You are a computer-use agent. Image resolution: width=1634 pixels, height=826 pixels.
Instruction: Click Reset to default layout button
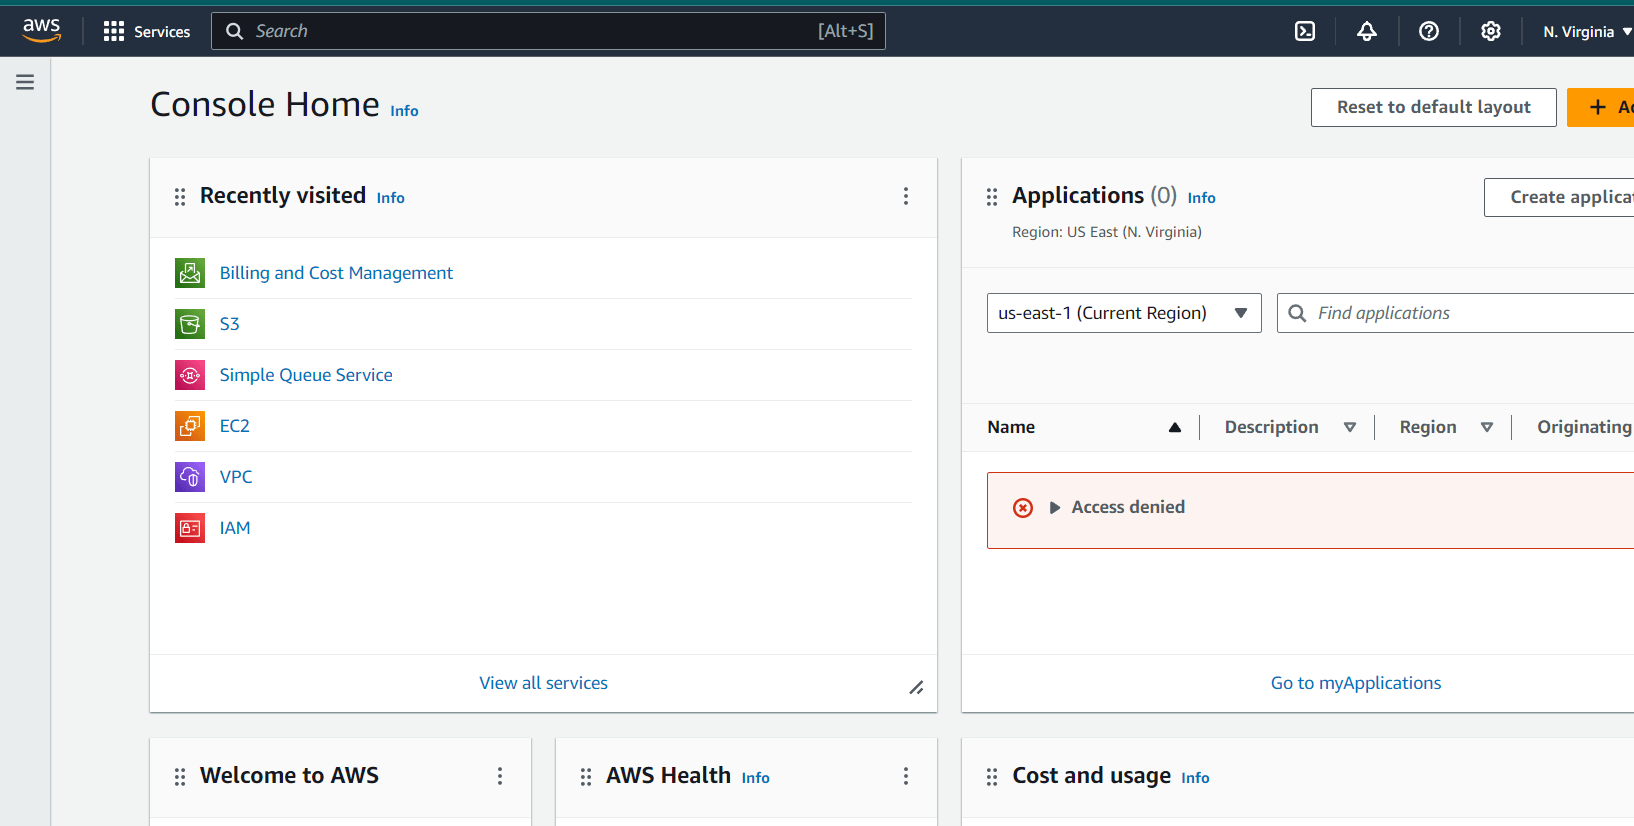1433,107
